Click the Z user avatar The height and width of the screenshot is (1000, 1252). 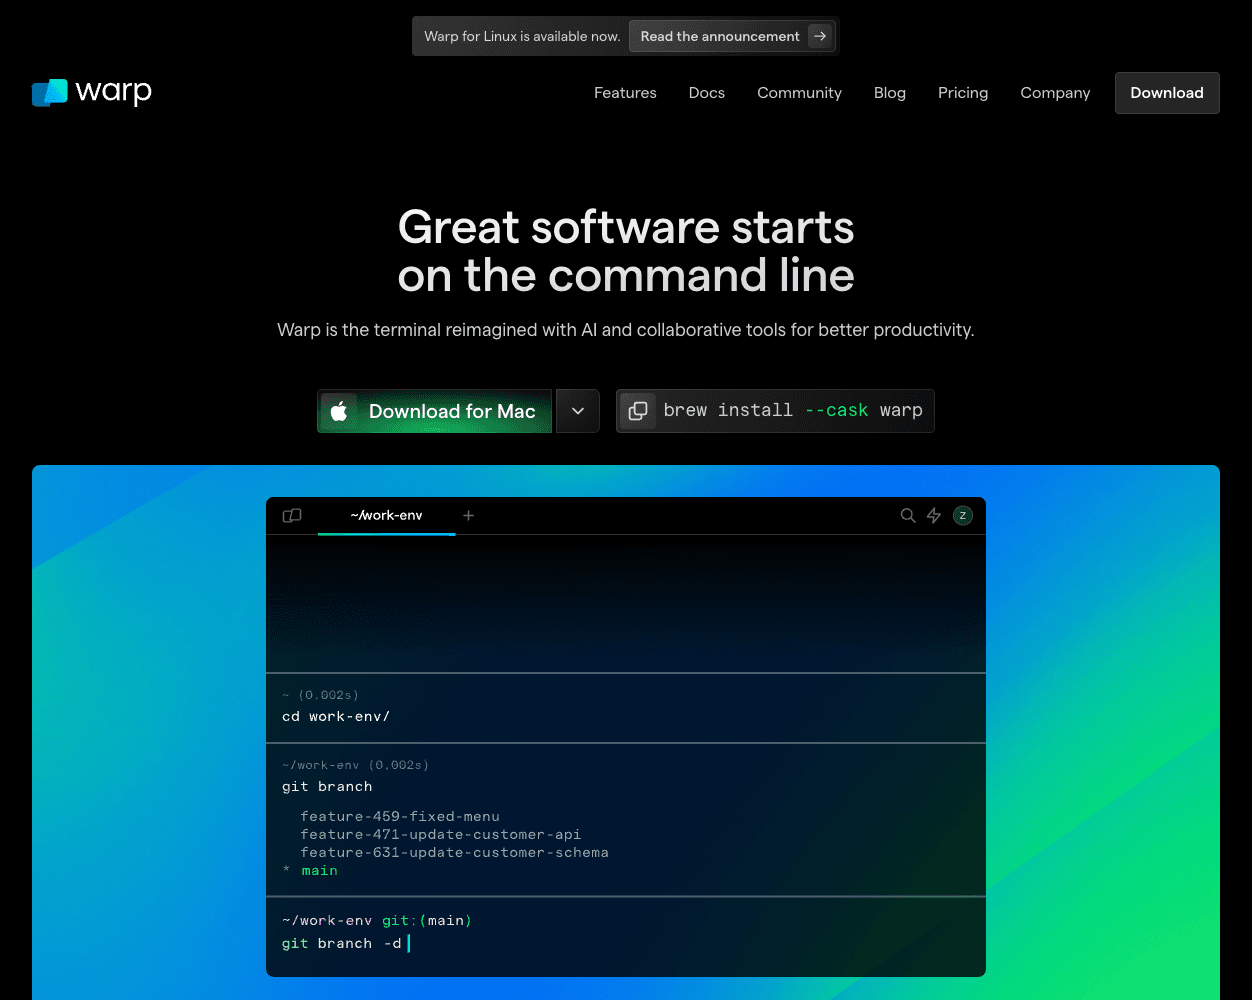(962, 516)
